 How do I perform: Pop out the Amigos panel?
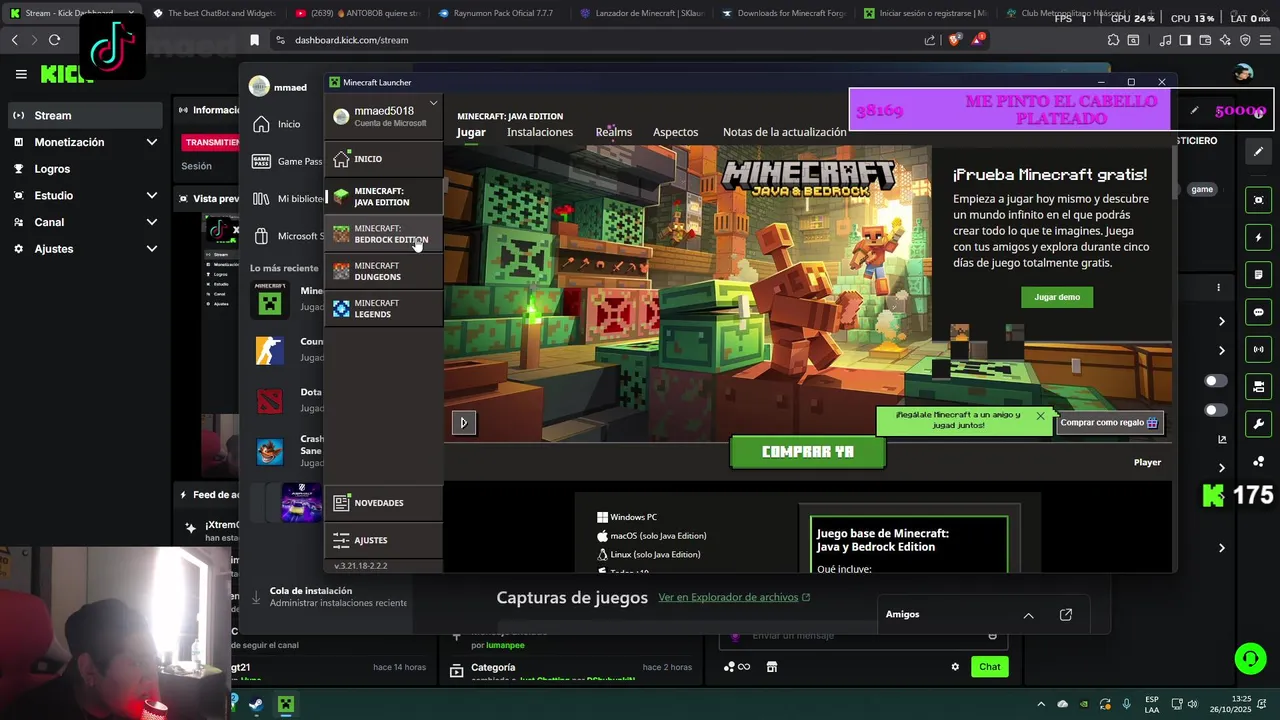click(x=1066, y=615)
